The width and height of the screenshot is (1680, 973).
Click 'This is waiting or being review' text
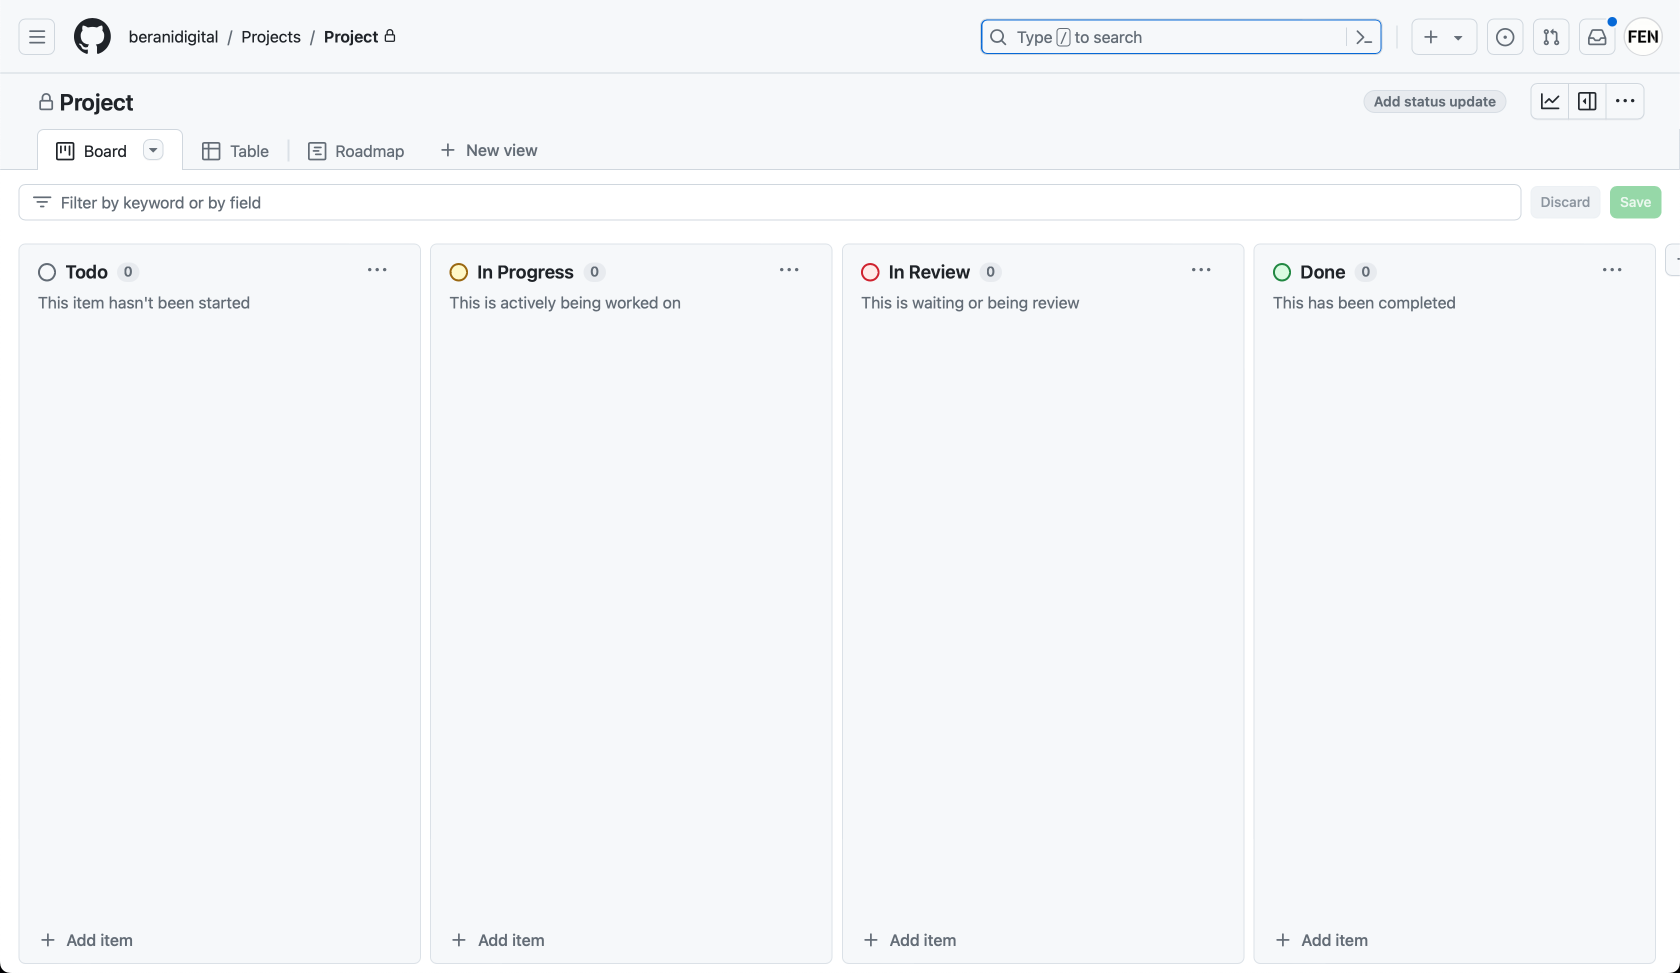coord(970,303)
